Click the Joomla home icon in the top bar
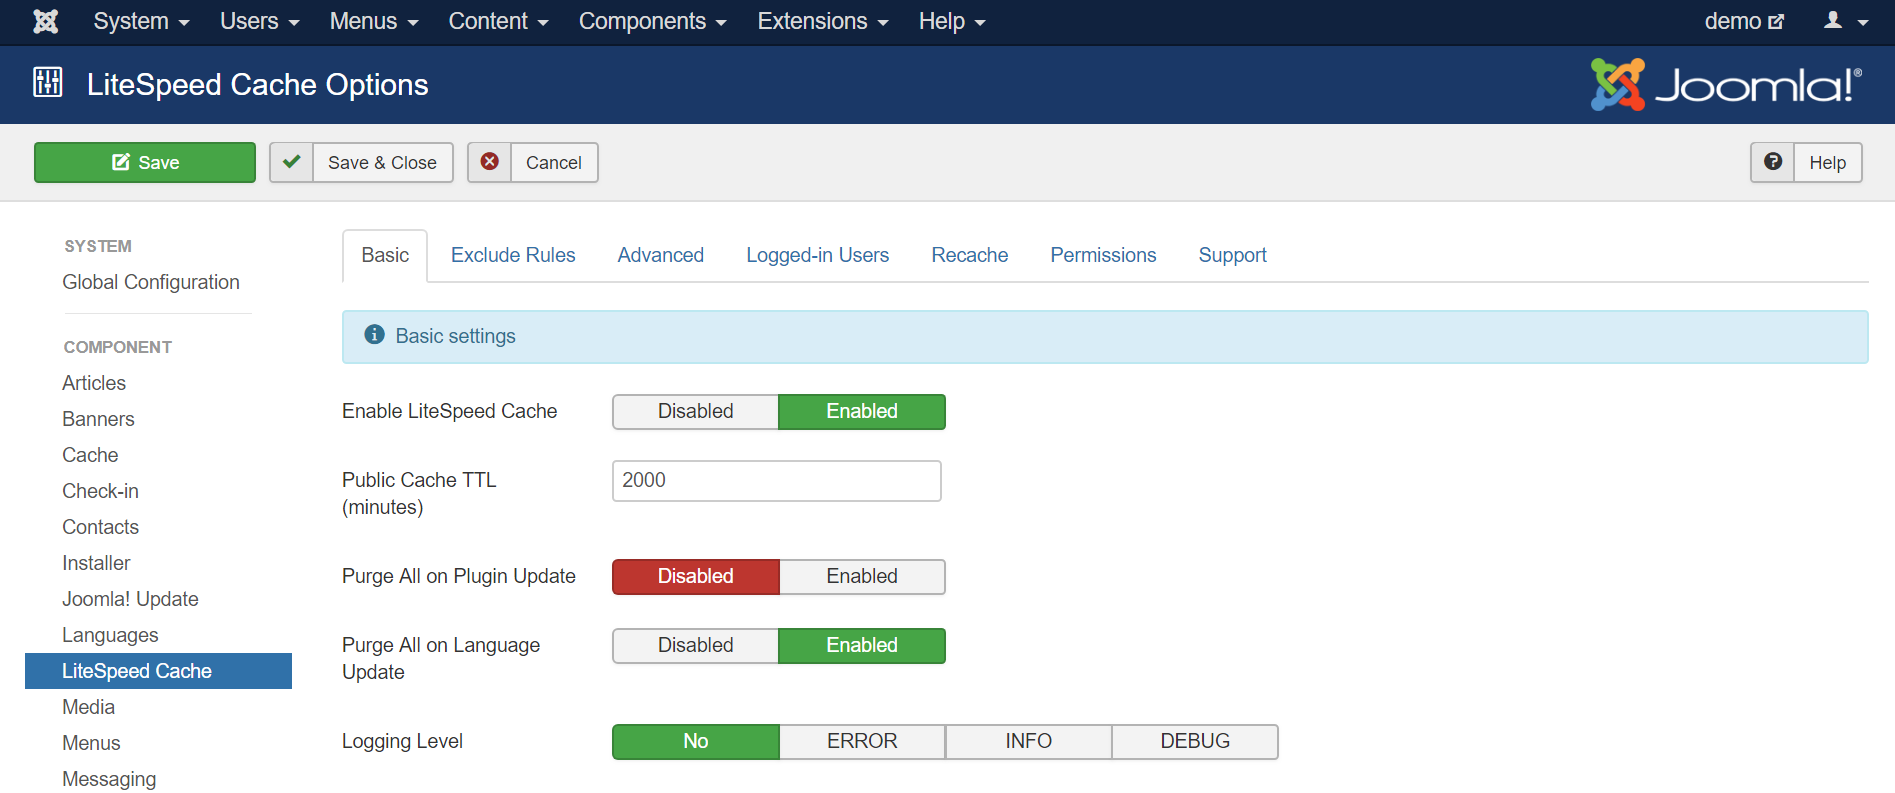Screen dimensions: 1895x793 (46, 21)
